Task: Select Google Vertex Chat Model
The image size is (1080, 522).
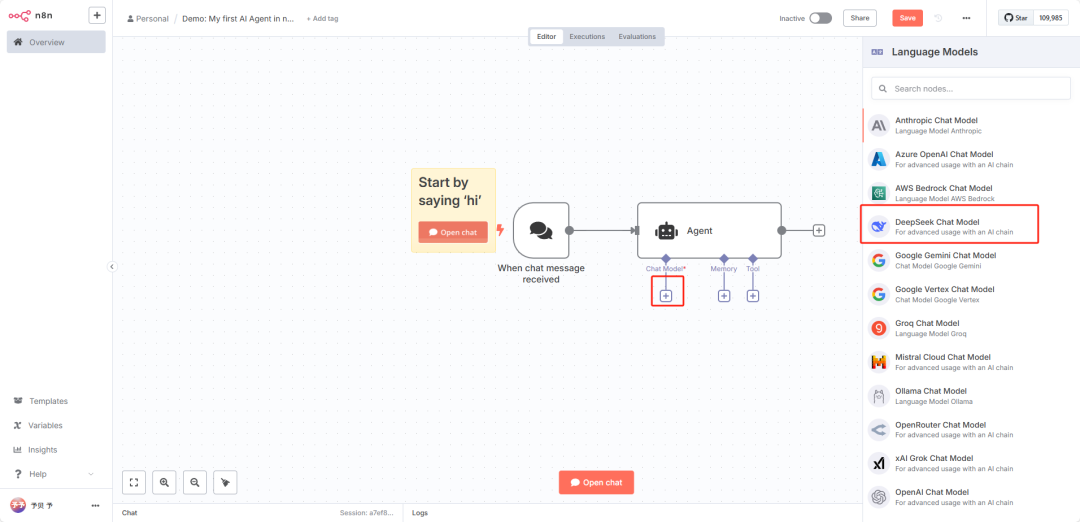Action: [970, 294]
